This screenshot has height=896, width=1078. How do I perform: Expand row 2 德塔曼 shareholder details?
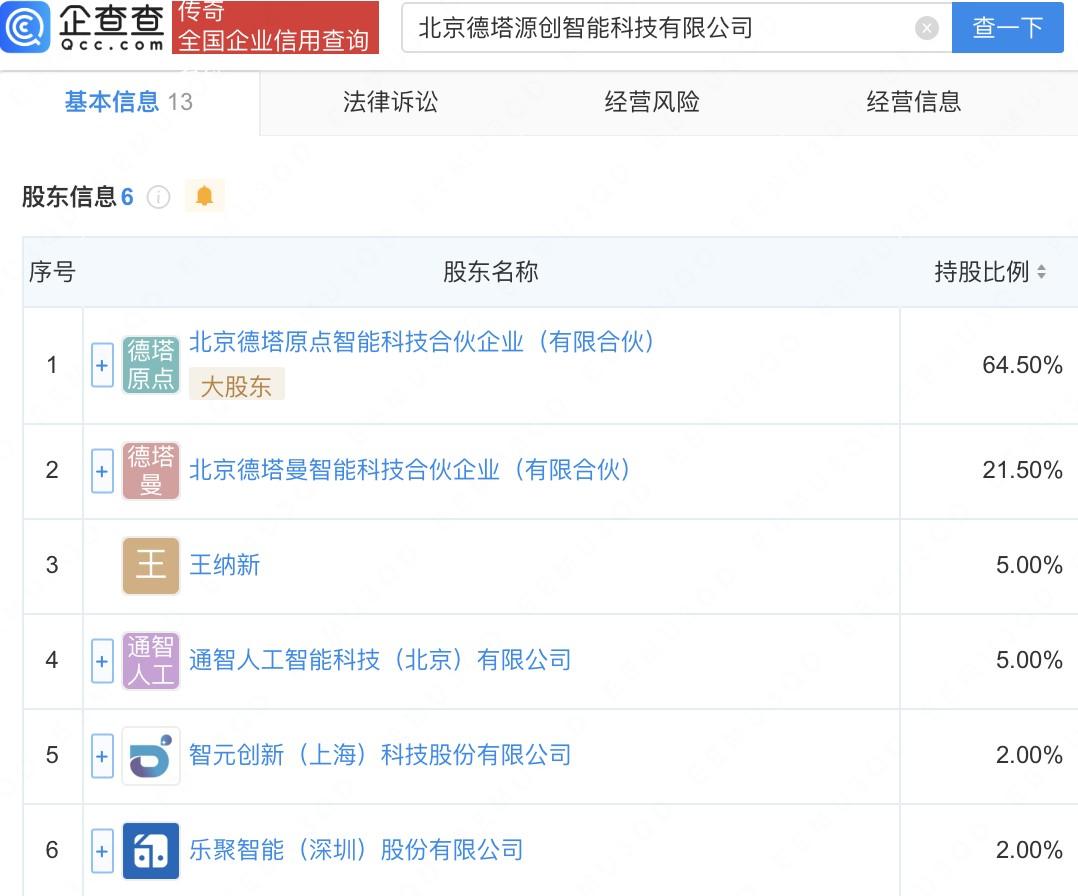click(102, 471)
